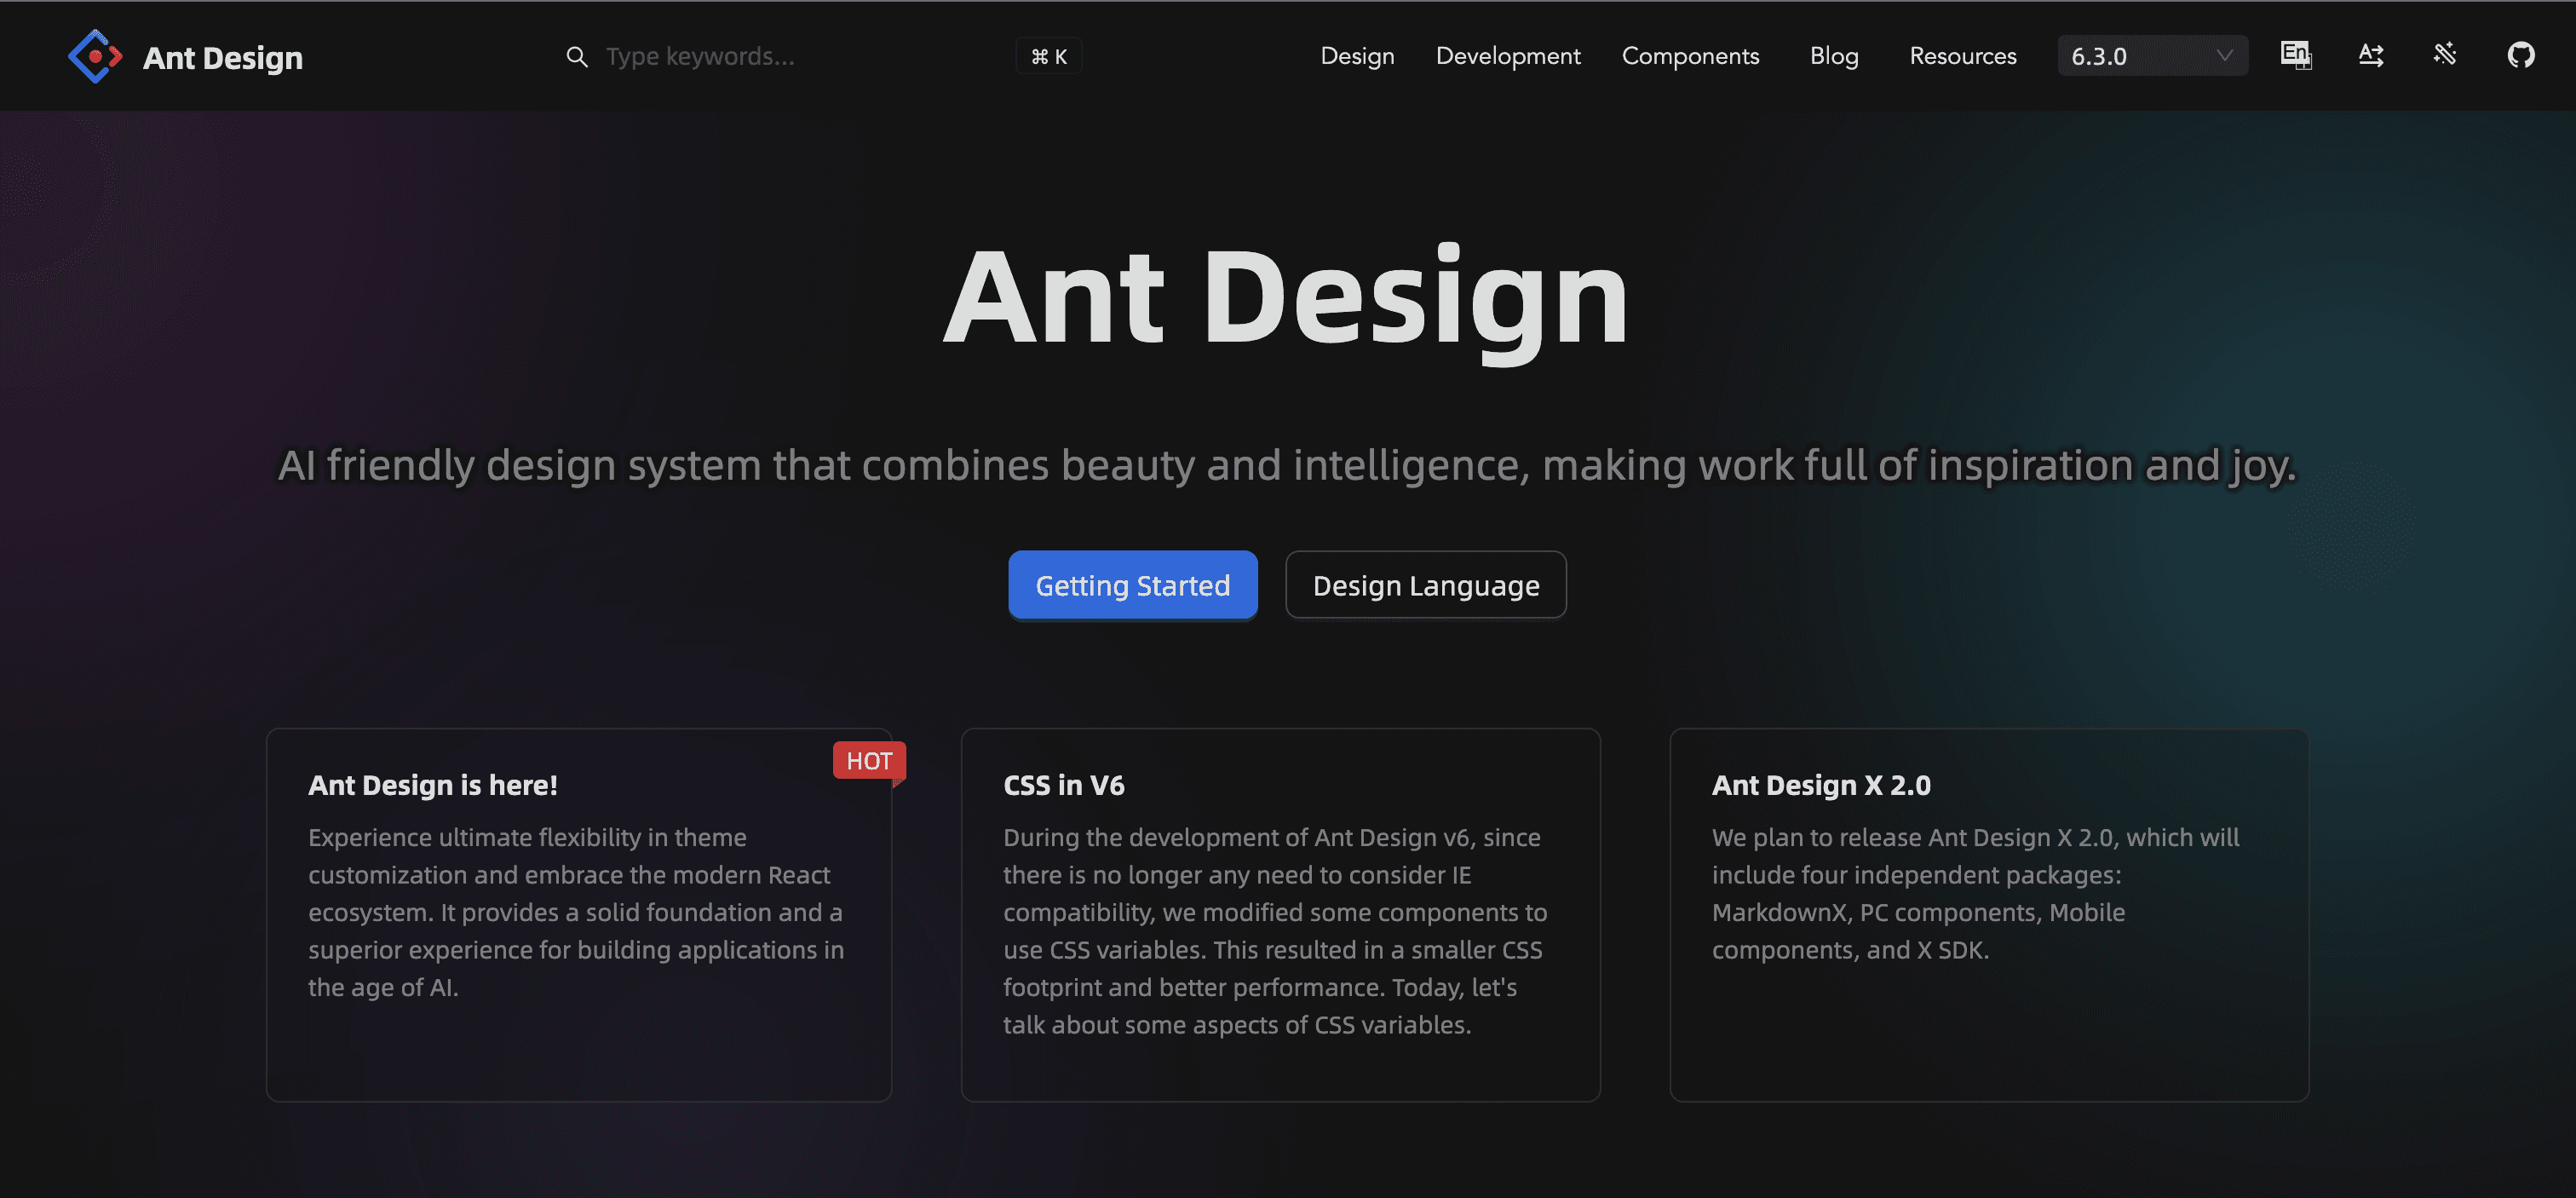Click the HOT badge on first card
Screen dimensions: 2576x1198
coord(868,760)
